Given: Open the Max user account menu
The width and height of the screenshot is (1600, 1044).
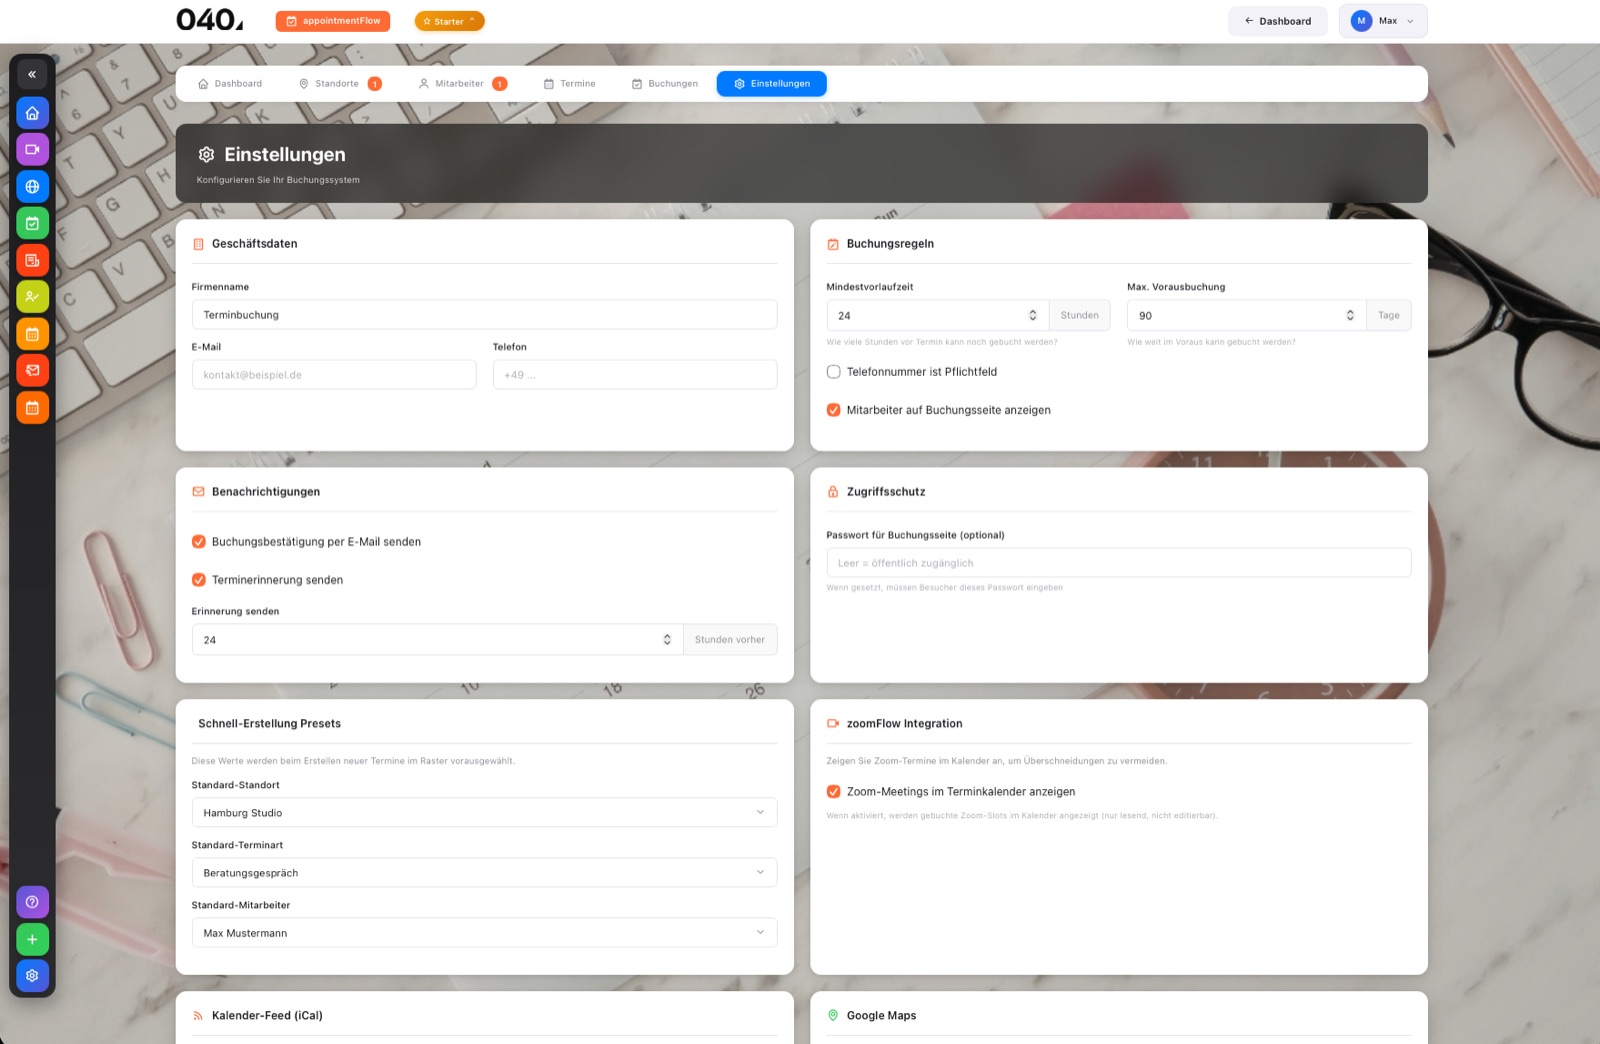Looking at the screenshot, I should click(1383, 21).
